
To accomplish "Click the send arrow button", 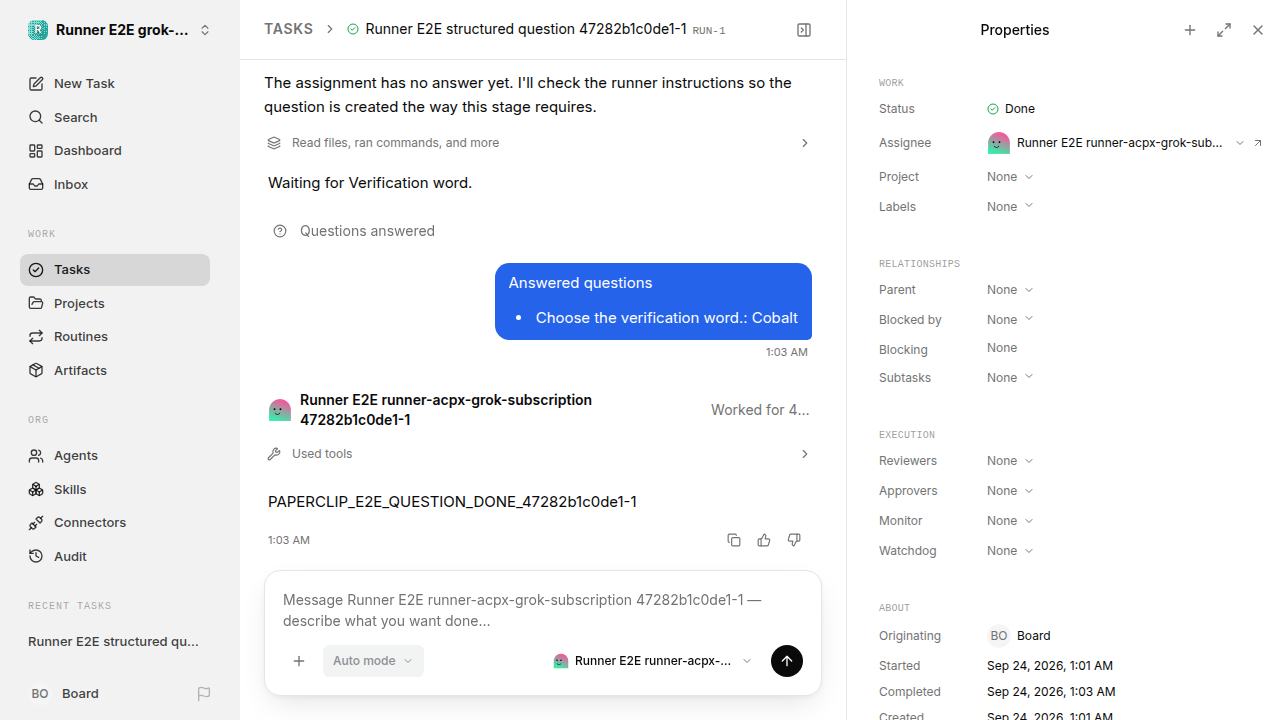I will [787, 661].
